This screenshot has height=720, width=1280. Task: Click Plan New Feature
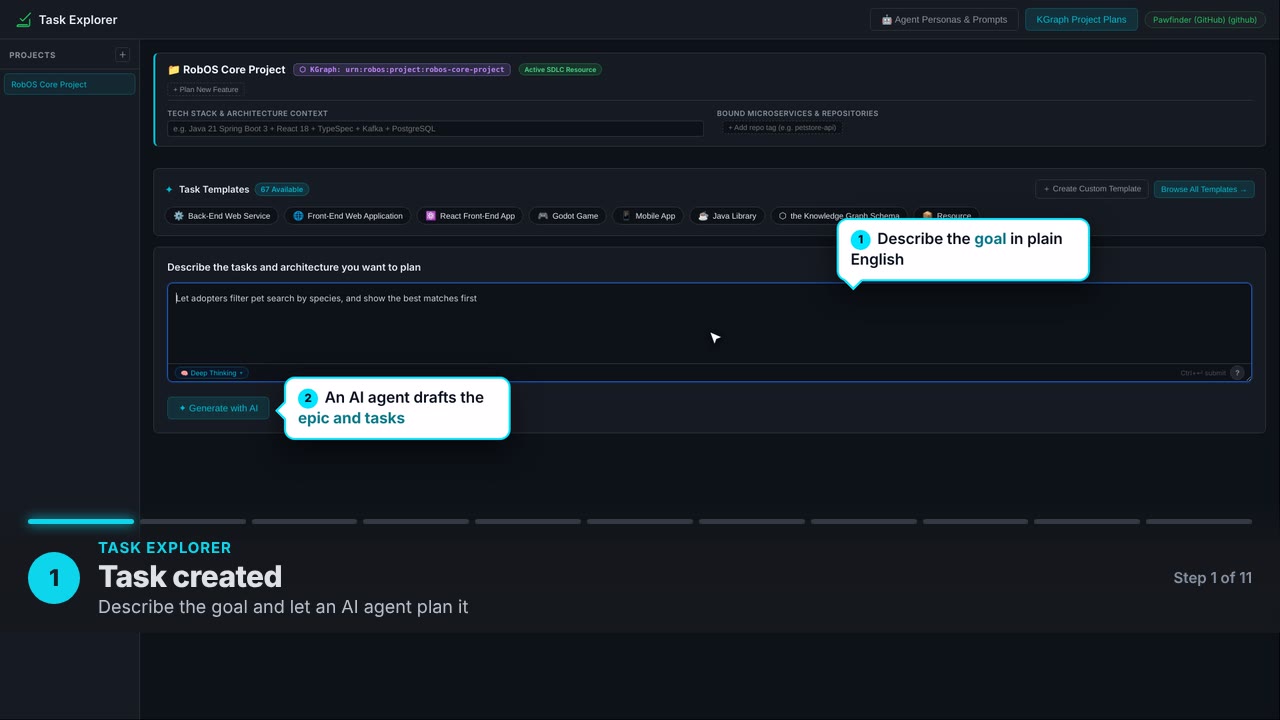206,90
